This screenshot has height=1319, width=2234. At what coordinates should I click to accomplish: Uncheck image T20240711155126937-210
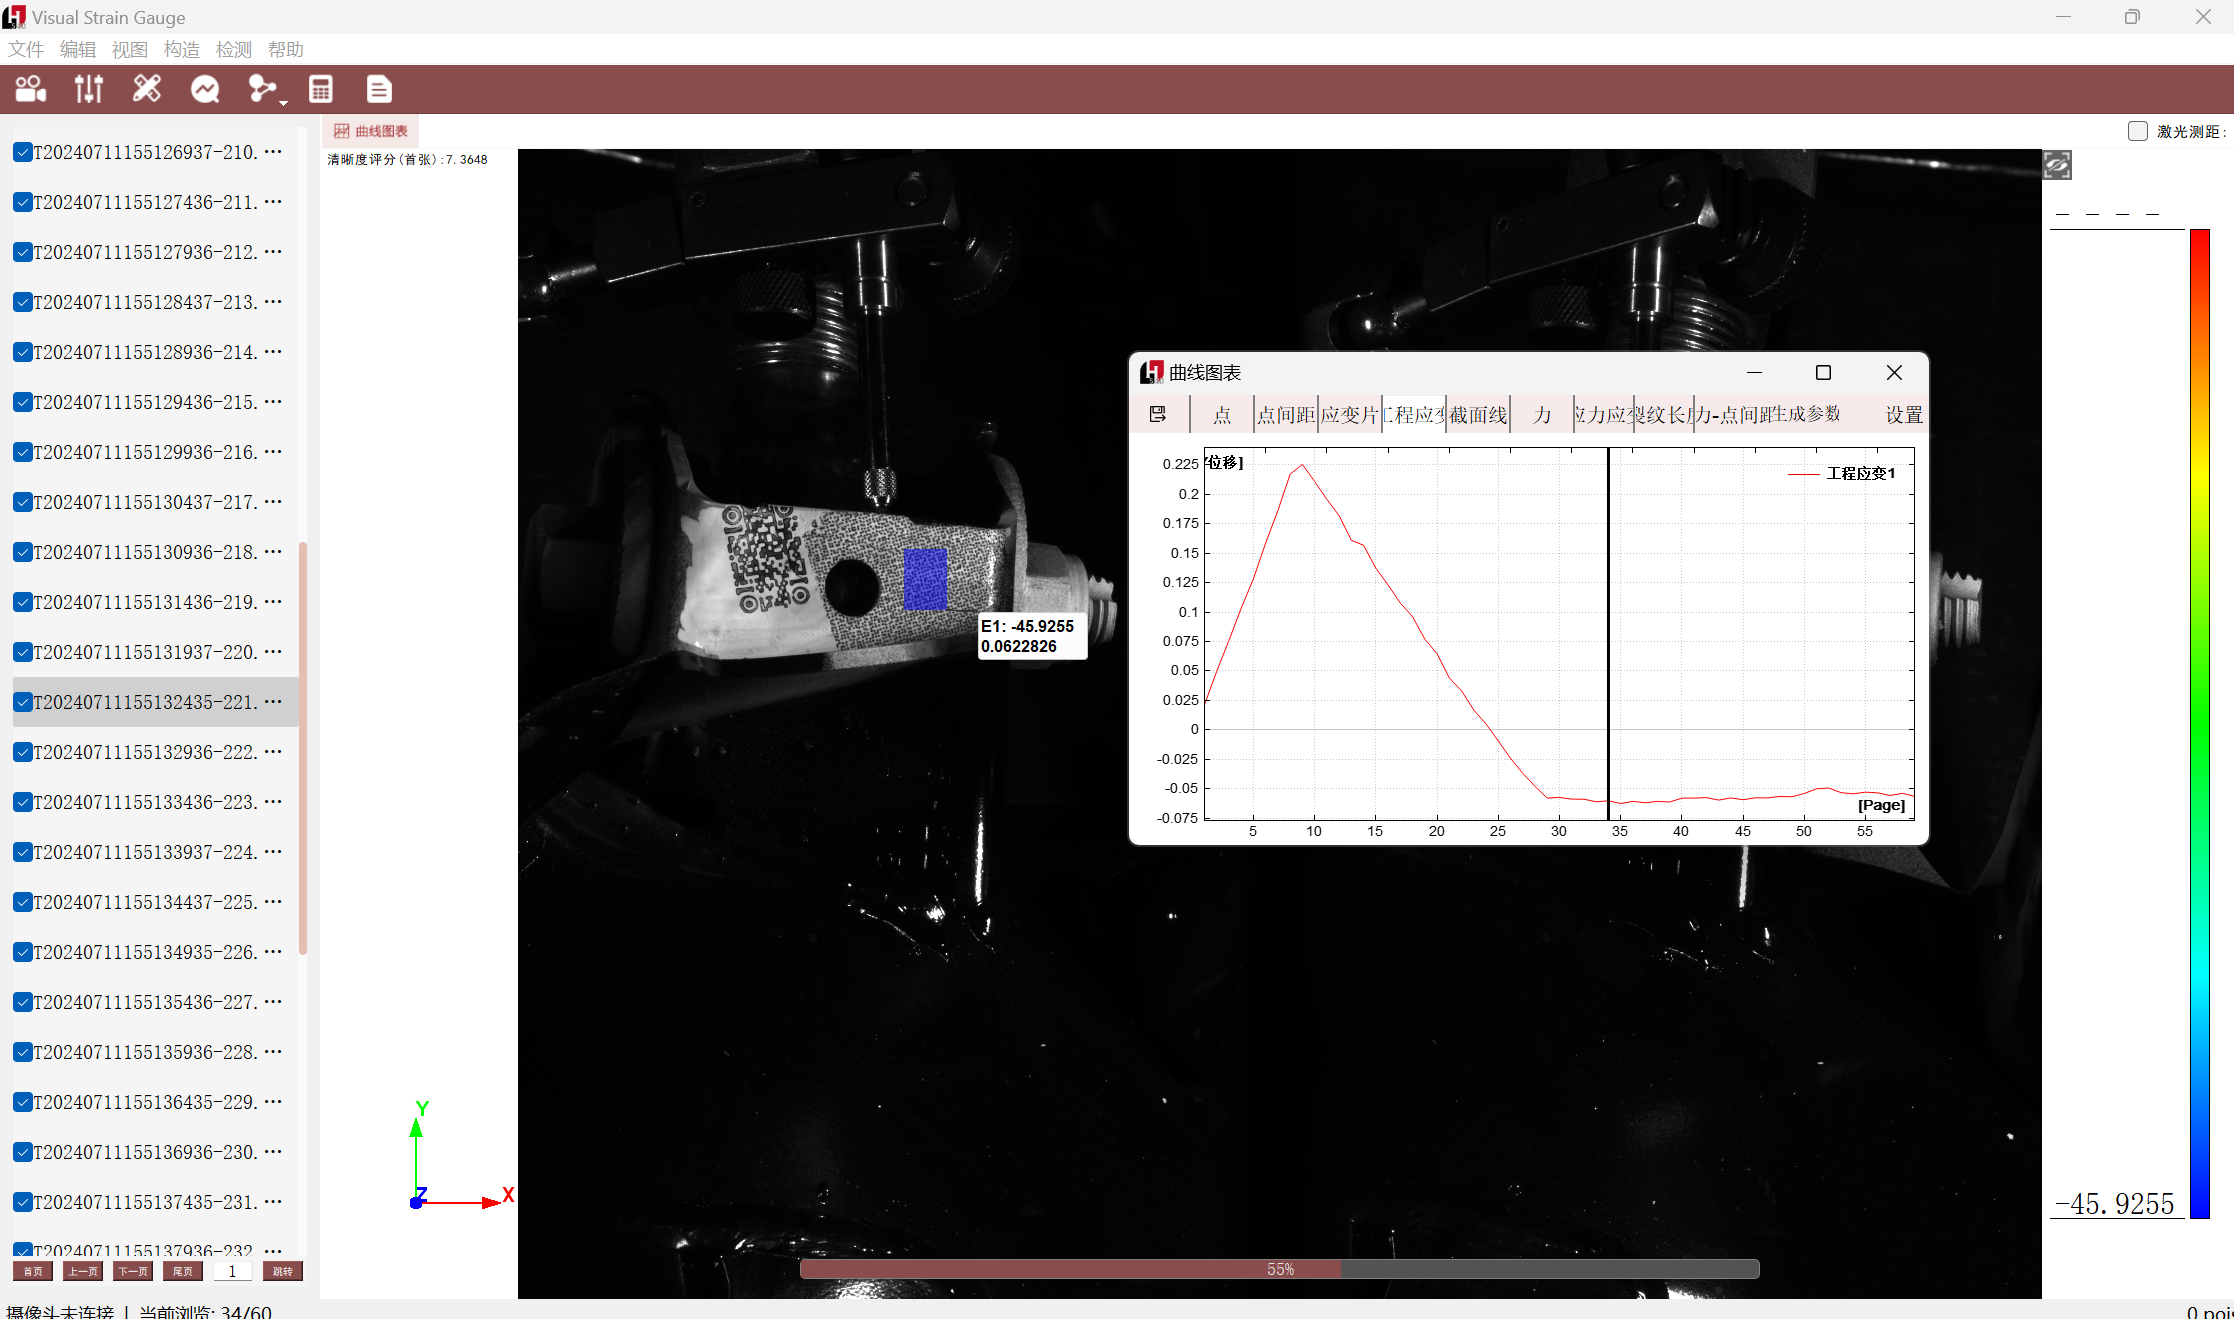tap(23, 152)
